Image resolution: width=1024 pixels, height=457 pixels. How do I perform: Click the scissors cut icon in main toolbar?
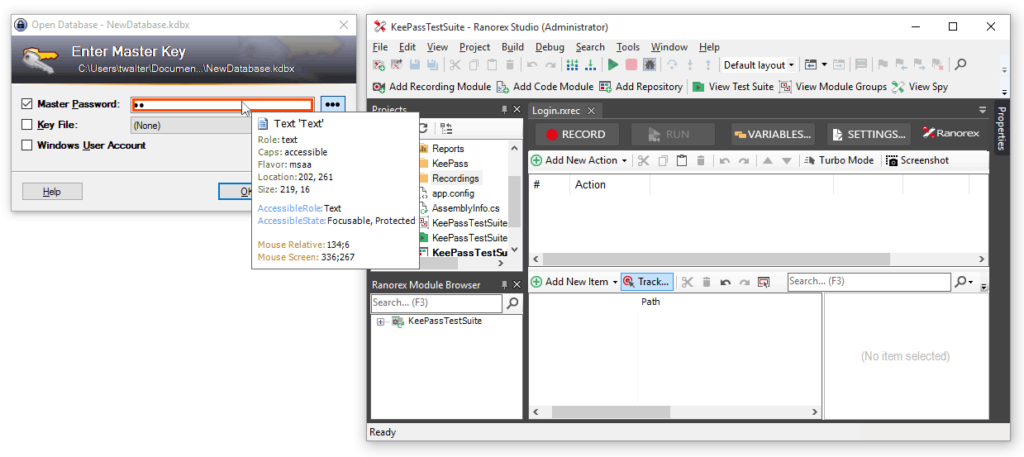[455, 65]
